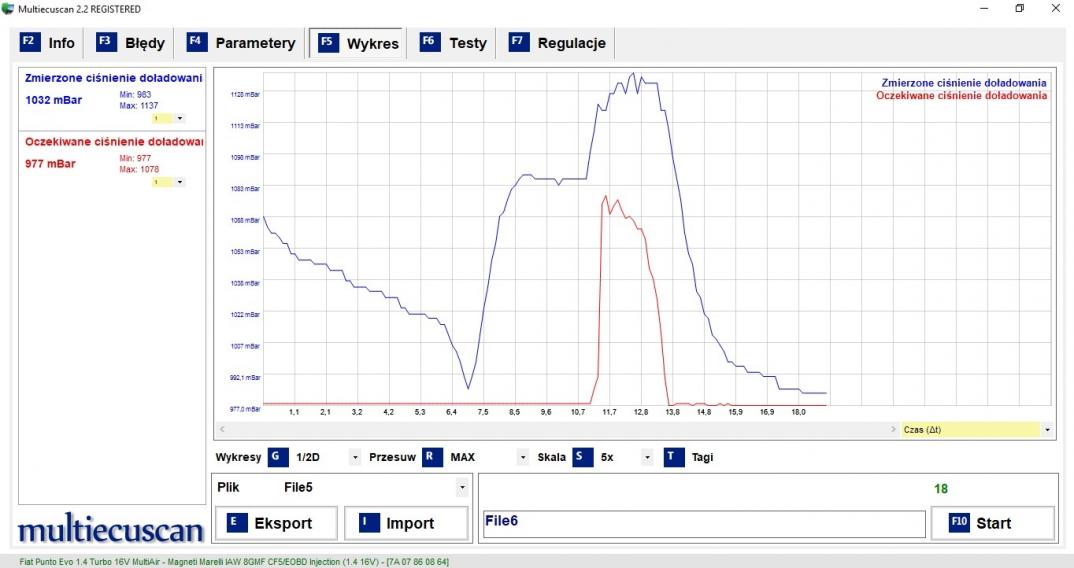Click the E icon on Eksport
This screenshot has width=1074, height=568.
click(x=236, y=523)
